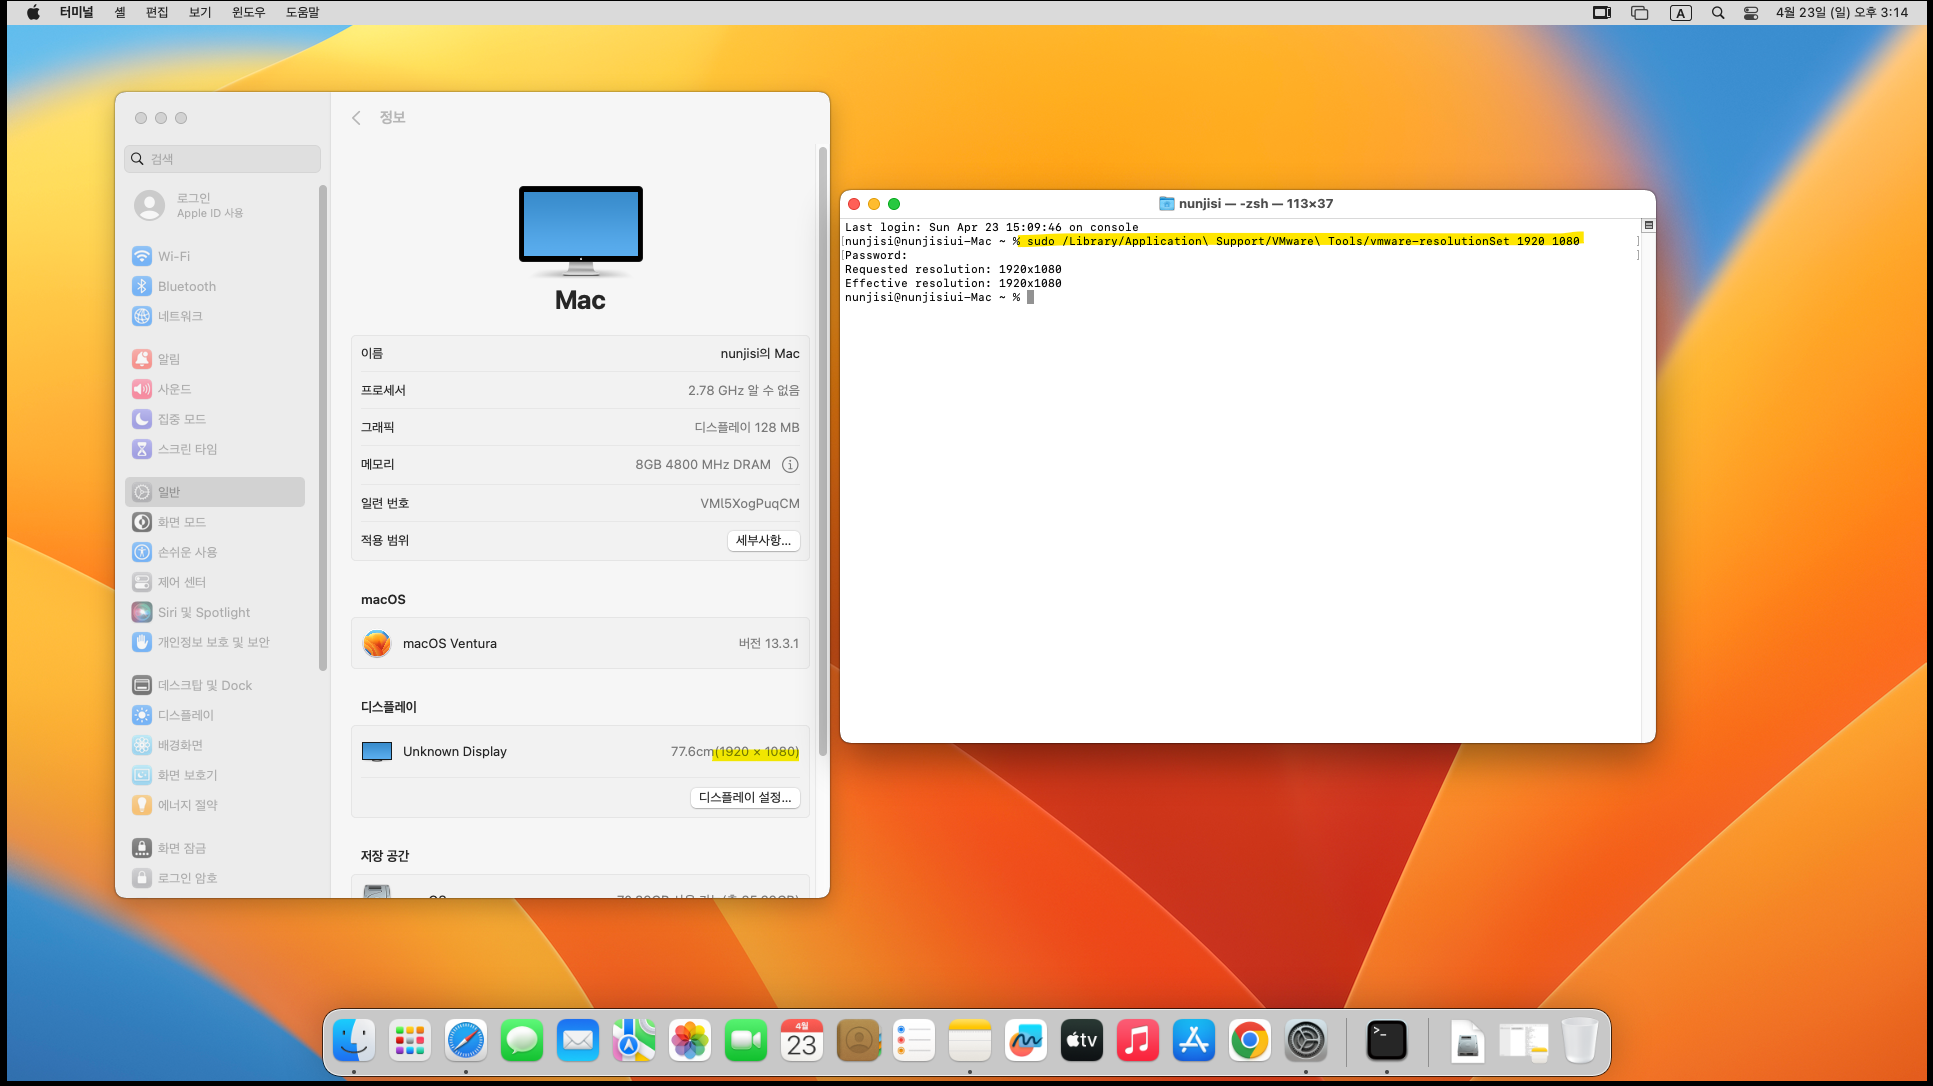This screenshot has width=1933, height=1086.
Task: Open Terminal icon in the Dock
Action: (1387, 1041)
